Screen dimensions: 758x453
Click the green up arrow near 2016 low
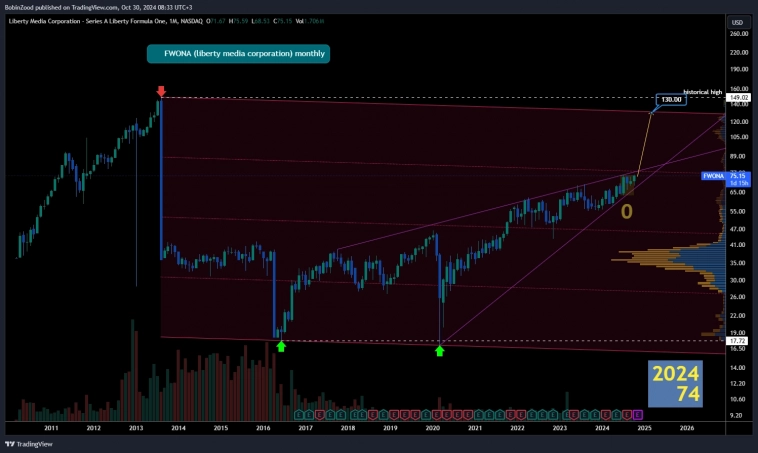281,346
